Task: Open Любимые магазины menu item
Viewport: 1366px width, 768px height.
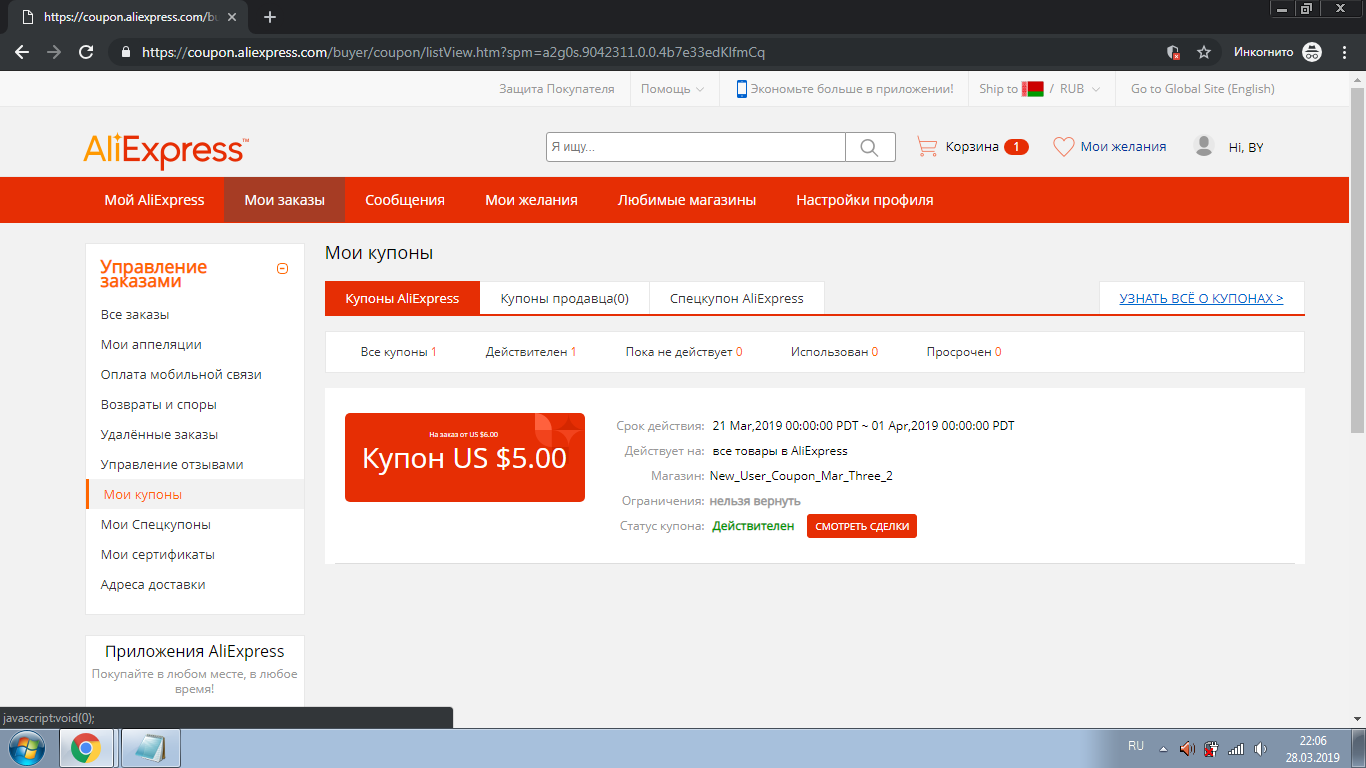Action: pos(687,200)
